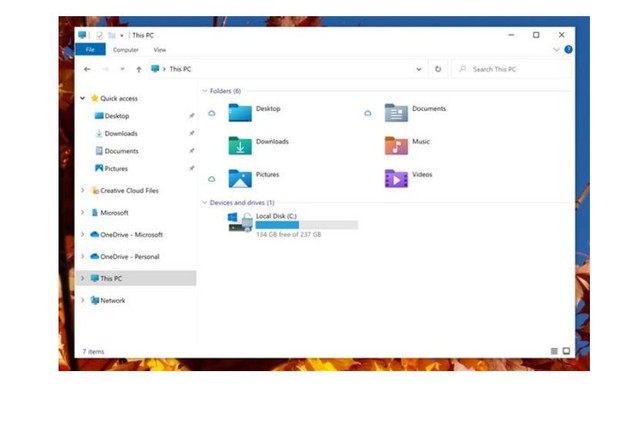Click the Pictures icon in Quick access
Viewport: 640px width, 425px height.
pos(99,168)
